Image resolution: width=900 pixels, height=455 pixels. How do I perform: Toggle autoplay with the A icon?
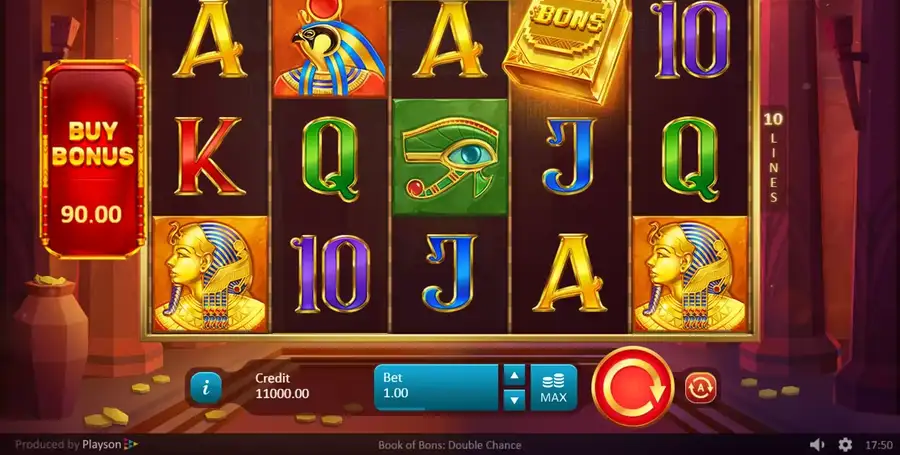coord(701,388)
